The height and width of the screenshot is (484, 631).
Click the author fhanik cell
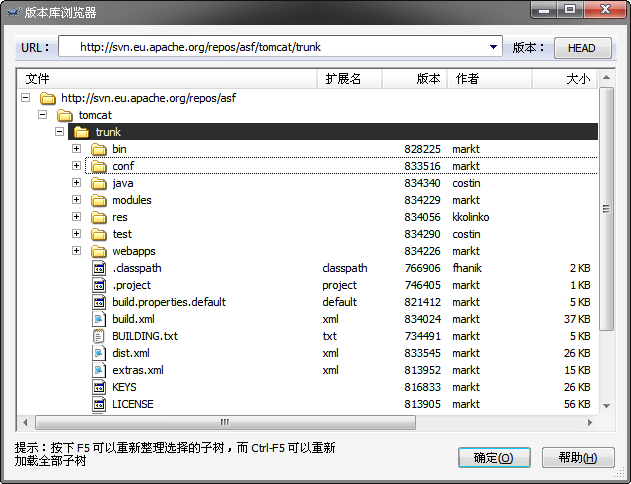click(467, 268)
